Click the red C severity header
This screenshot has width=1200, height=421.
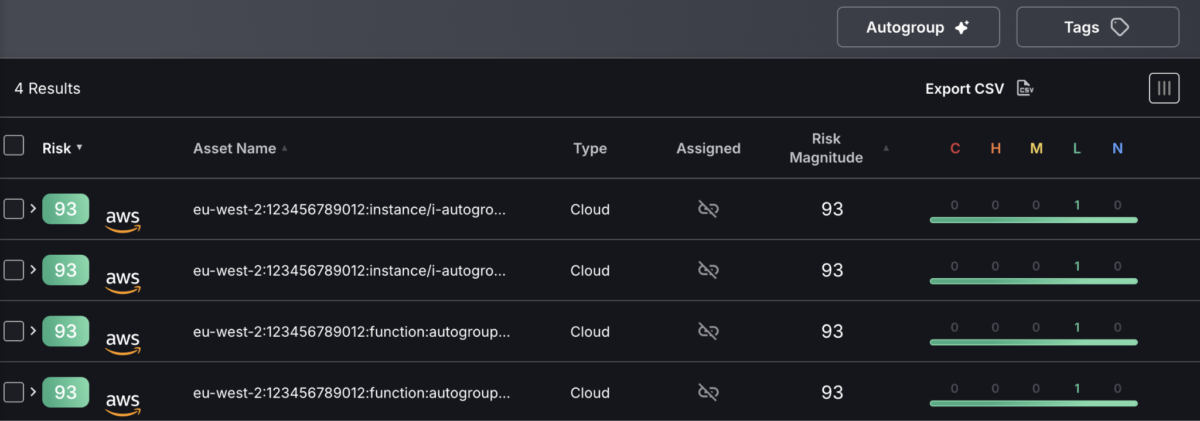point(955,148)
